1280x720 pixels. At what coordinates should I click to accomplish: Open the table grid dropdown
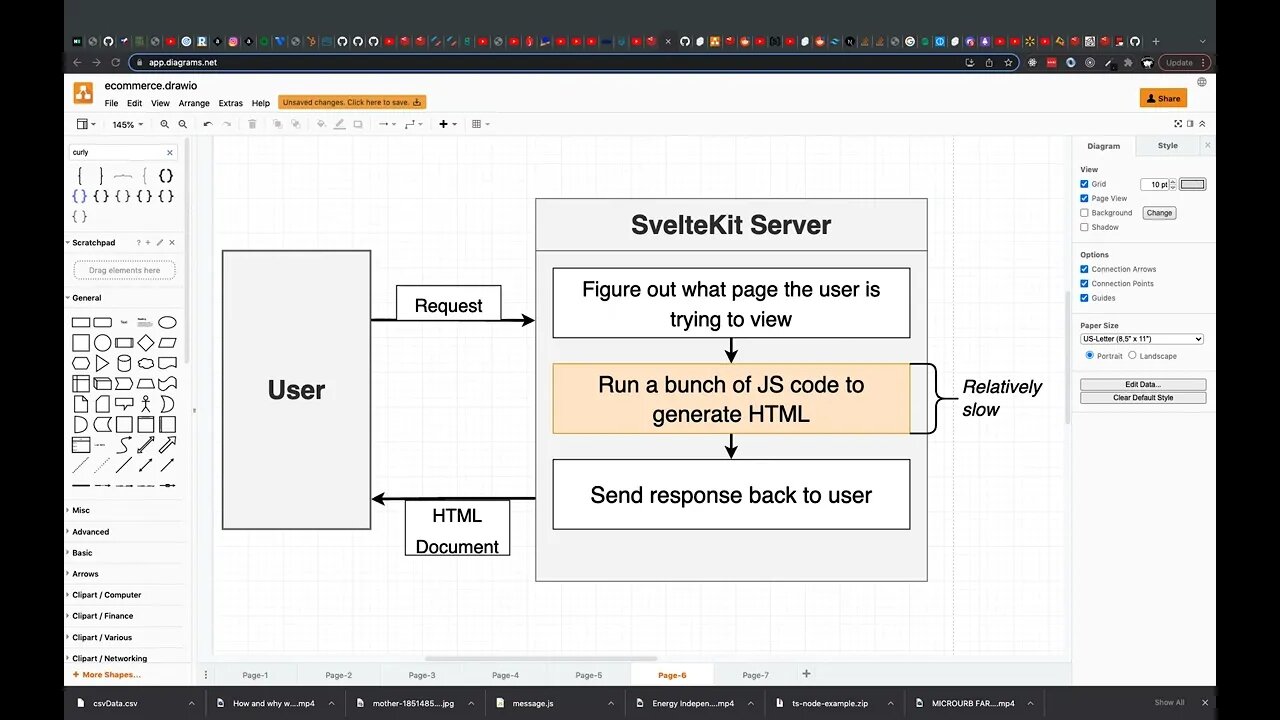pos(480,124)
